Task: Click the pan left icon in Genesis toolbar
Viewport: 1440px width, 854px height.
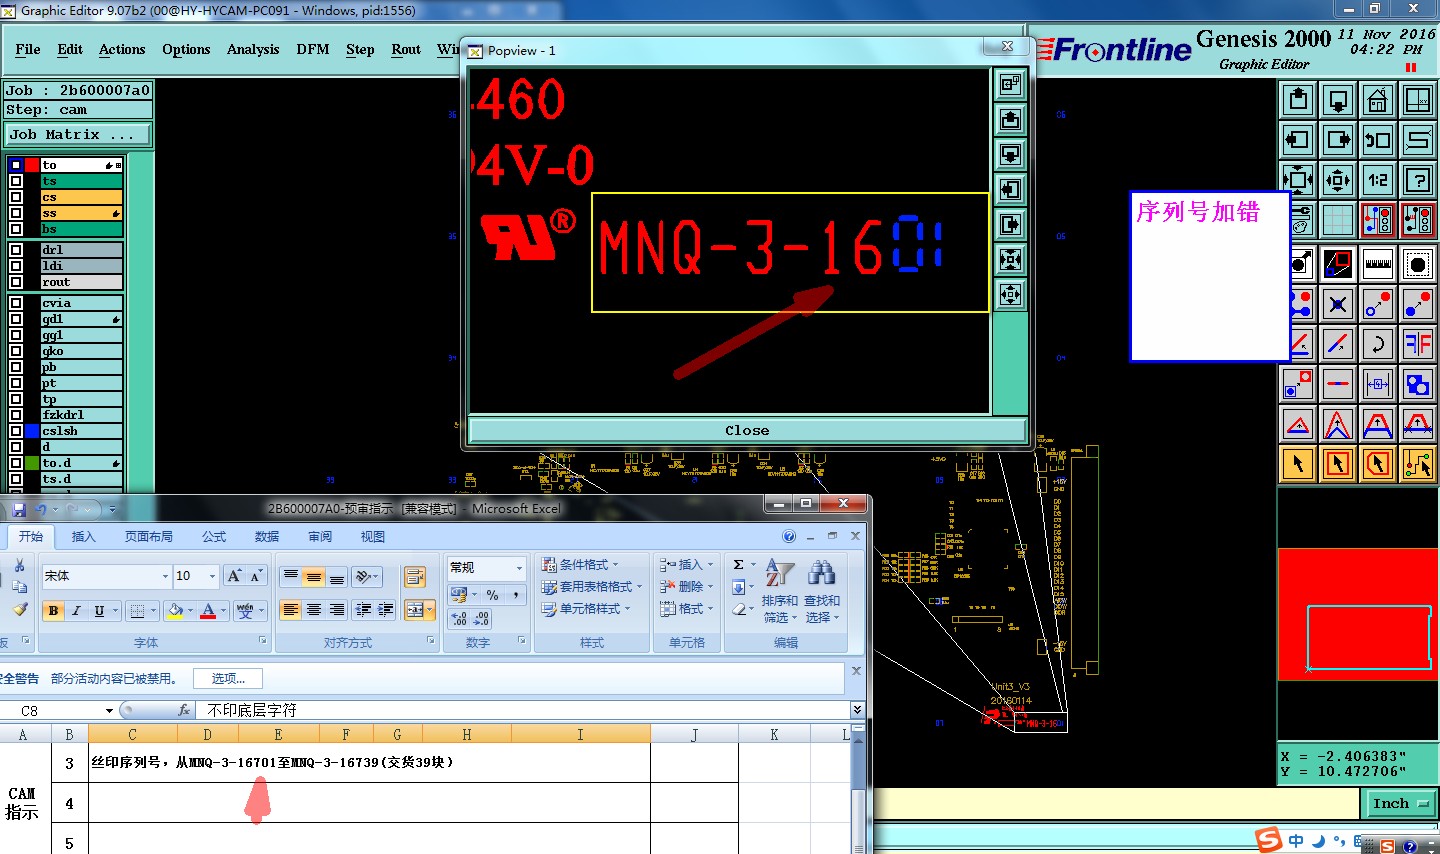Action: [x=1298, y=140]
